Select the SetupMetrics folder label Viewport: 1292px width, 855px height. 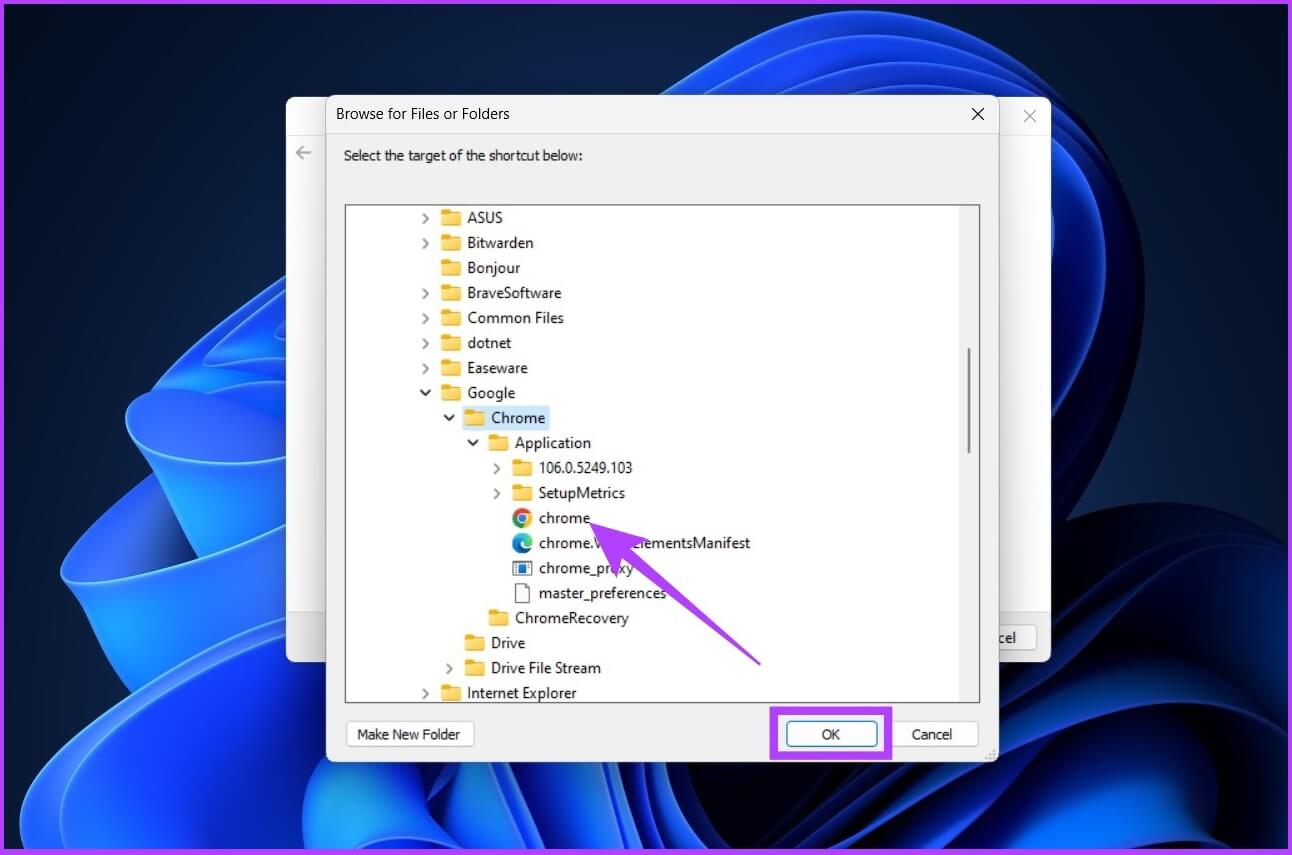coord(582,493)
